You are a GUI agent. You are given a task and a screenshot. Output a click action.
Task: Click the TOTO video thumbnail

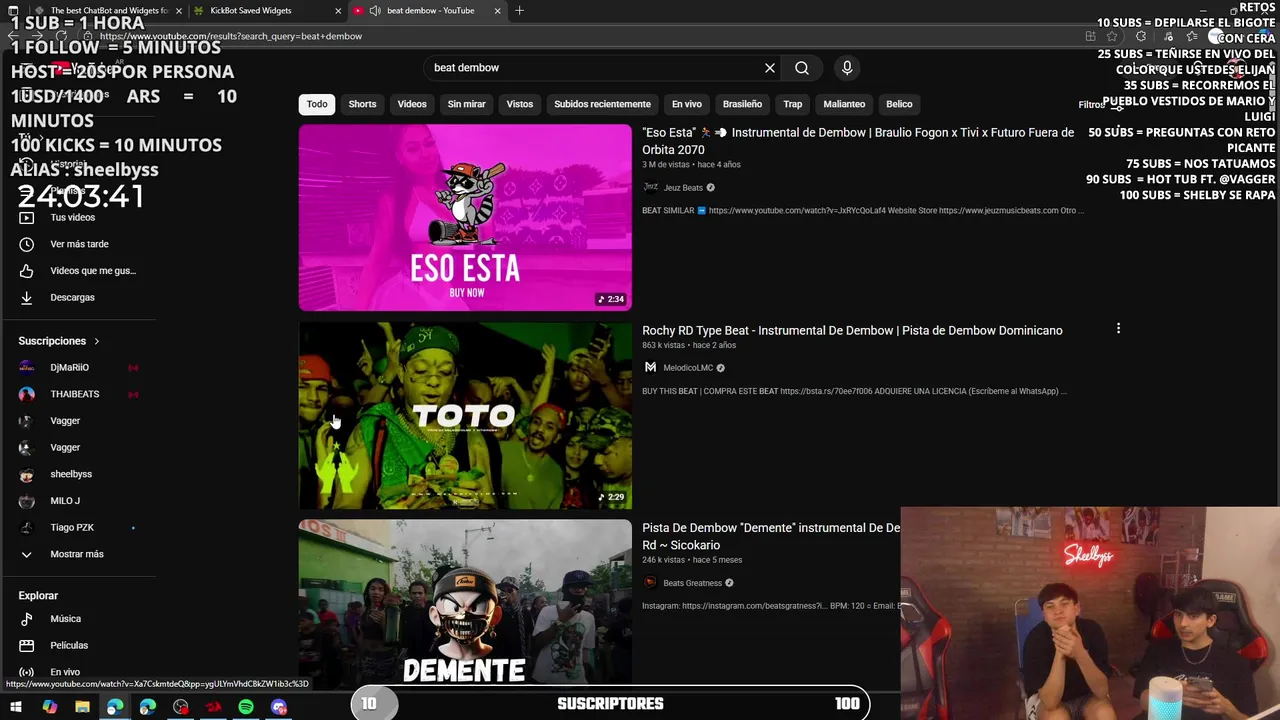(465, 415)
